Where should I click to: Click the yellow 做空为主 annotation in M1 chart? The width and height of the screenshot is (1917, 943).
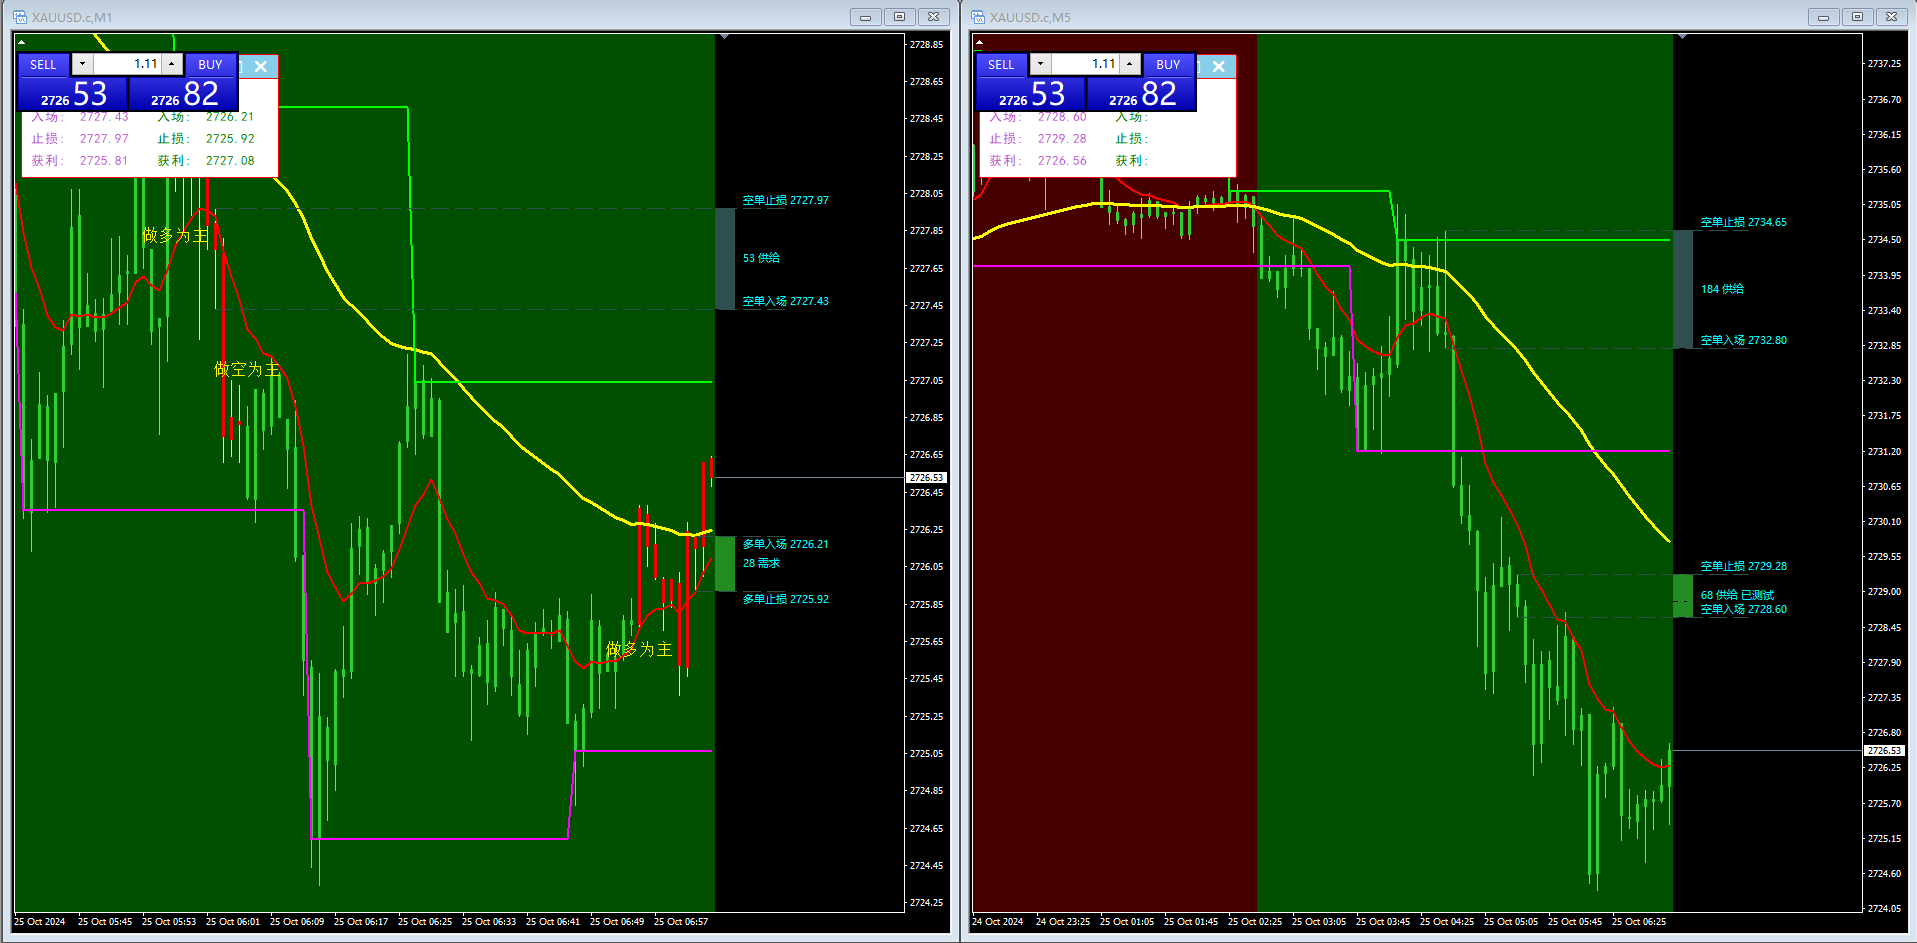(247, 369)
